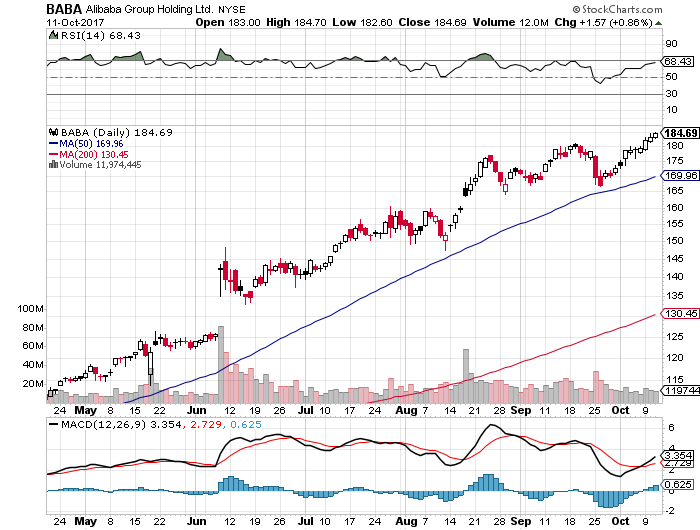Click the 68.43 RSI value tag on right axis
700x530 pixels.
pyautogui.click(x=678, y=61)
